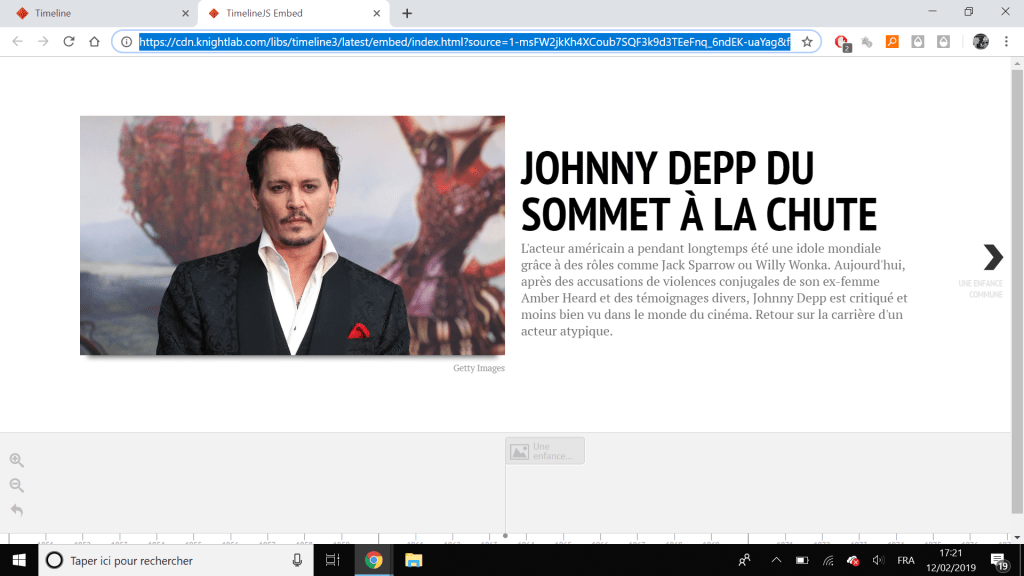
Task: Toggle system volume speaker icon
Action: (878, 560)
